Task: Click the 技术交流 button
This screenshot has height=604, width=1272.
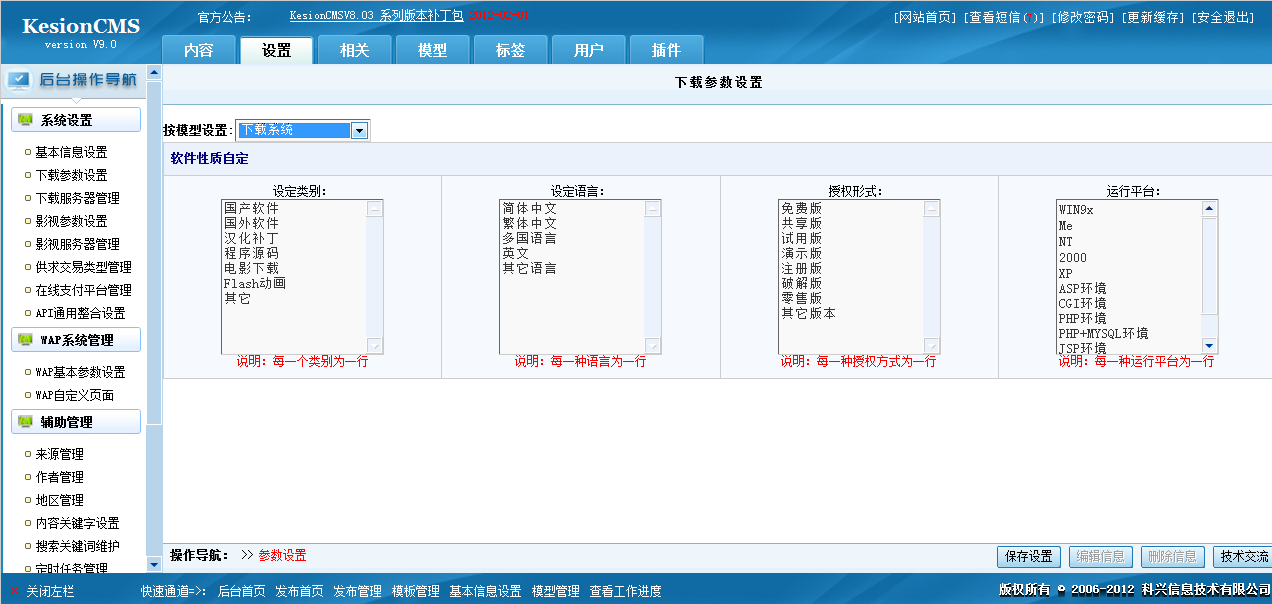Action: (x=1243, y=556)
